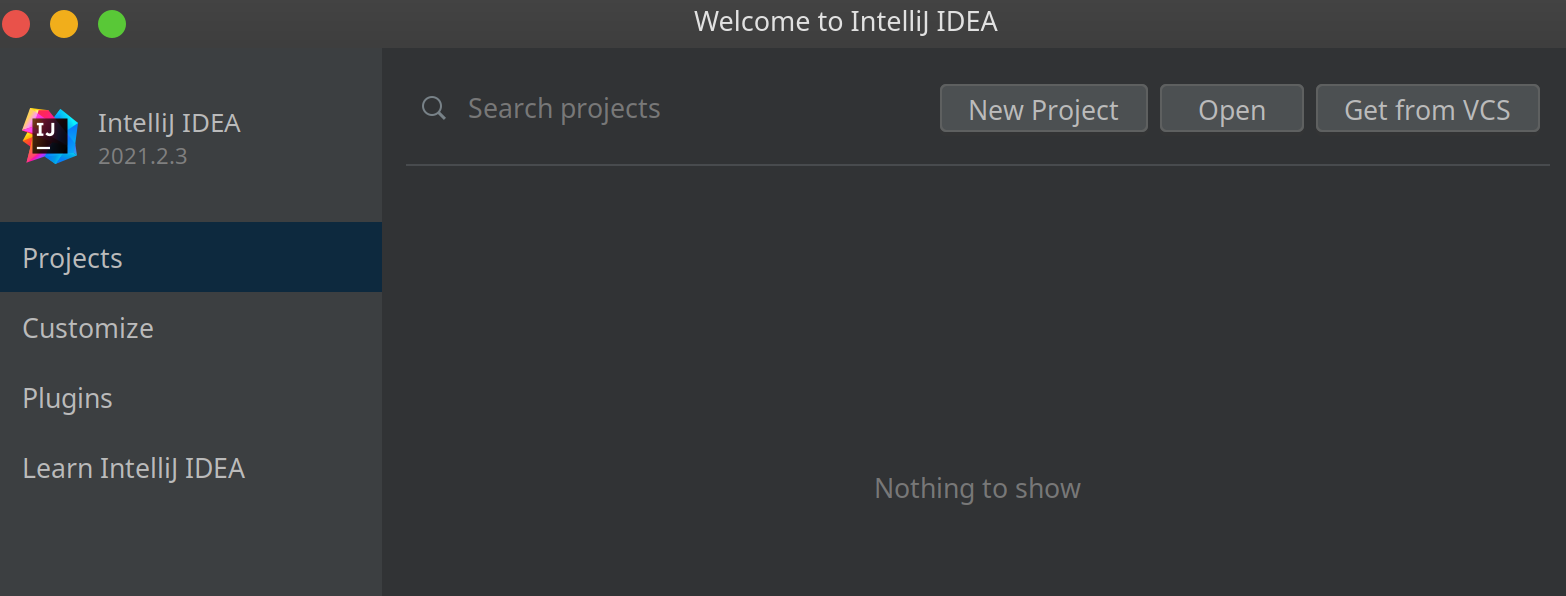Click the IntelliJ IDEA product name label

pyautogui.click(x=169, y=123)
